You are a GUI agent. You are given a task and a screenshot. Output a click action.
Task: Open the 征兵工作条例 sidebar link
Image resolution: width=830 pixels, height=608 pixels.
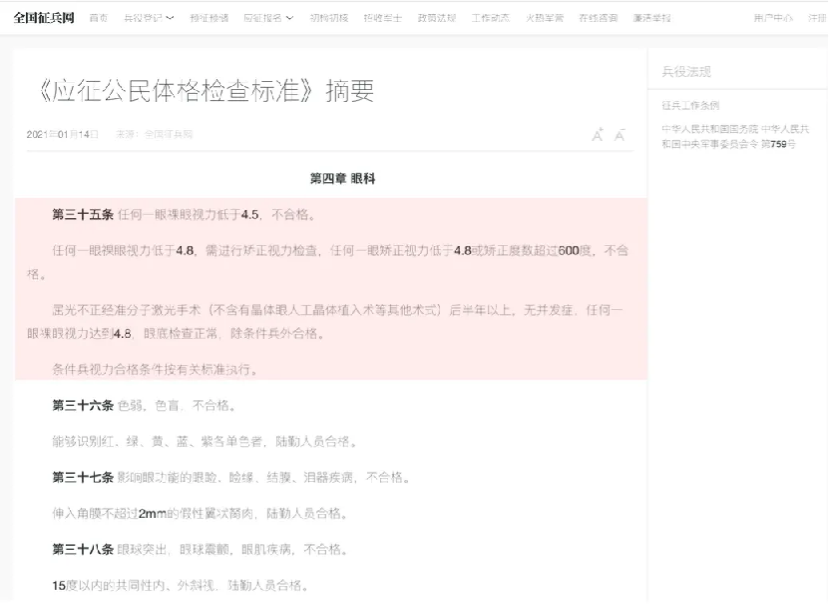[x=690, y=105]
